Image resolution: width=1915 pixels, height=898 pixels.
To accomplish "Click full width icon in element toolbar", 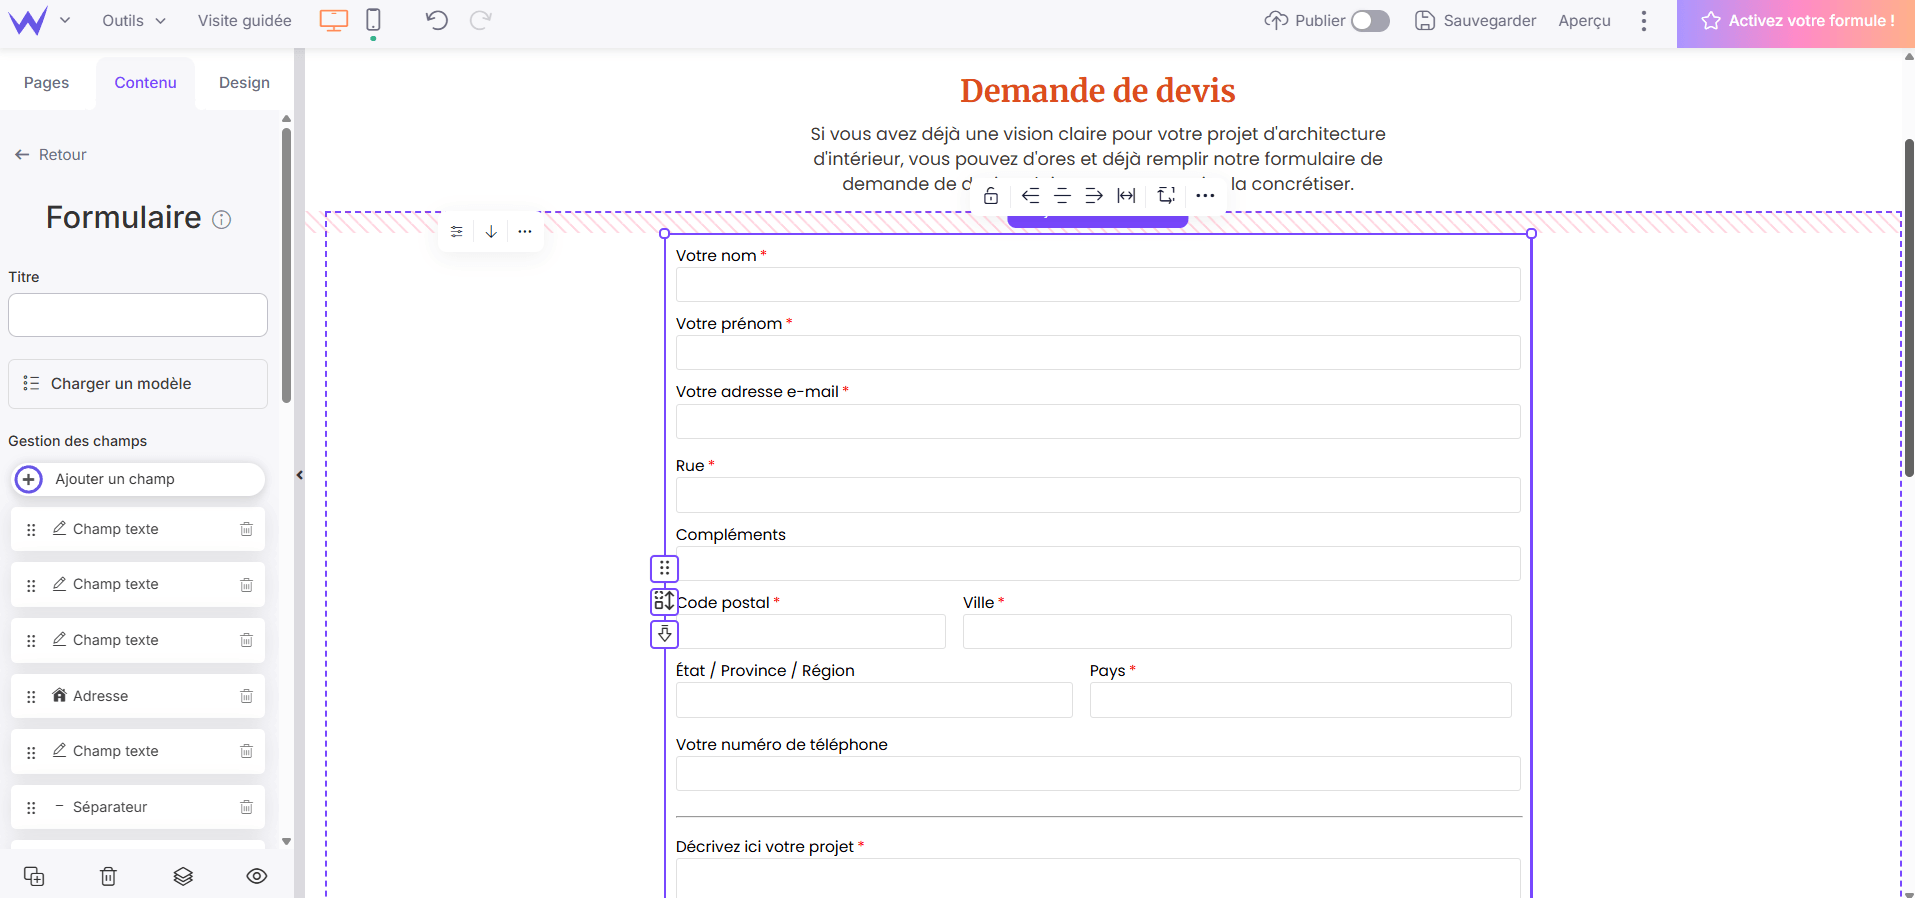I will 1126,195.
